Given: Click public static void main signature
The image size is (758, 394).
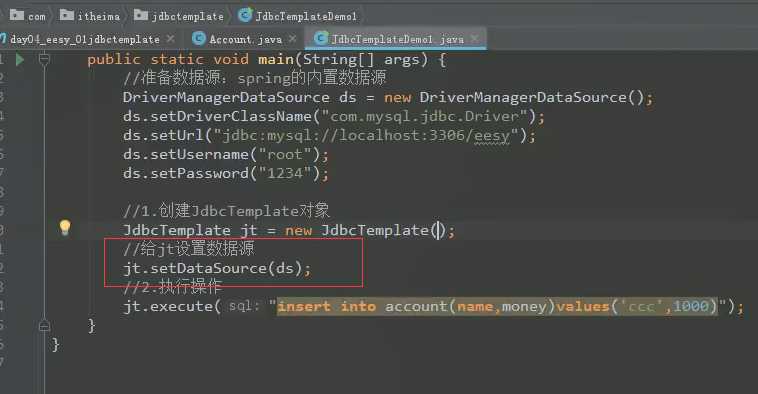Looking at the screenshot, I should tap(266, 59).
